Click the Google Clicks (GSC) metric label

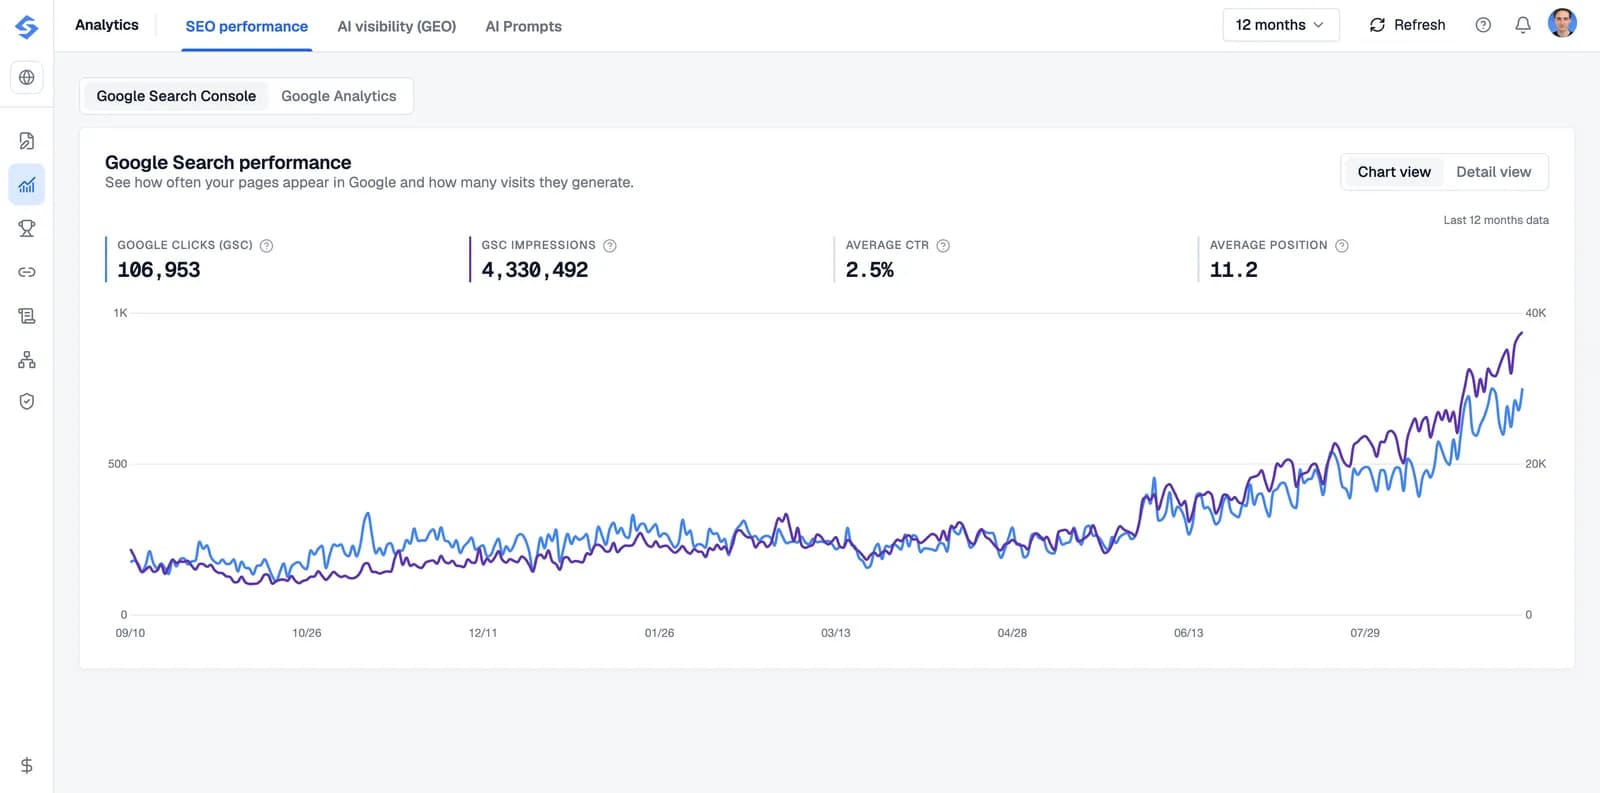(185, 245)
